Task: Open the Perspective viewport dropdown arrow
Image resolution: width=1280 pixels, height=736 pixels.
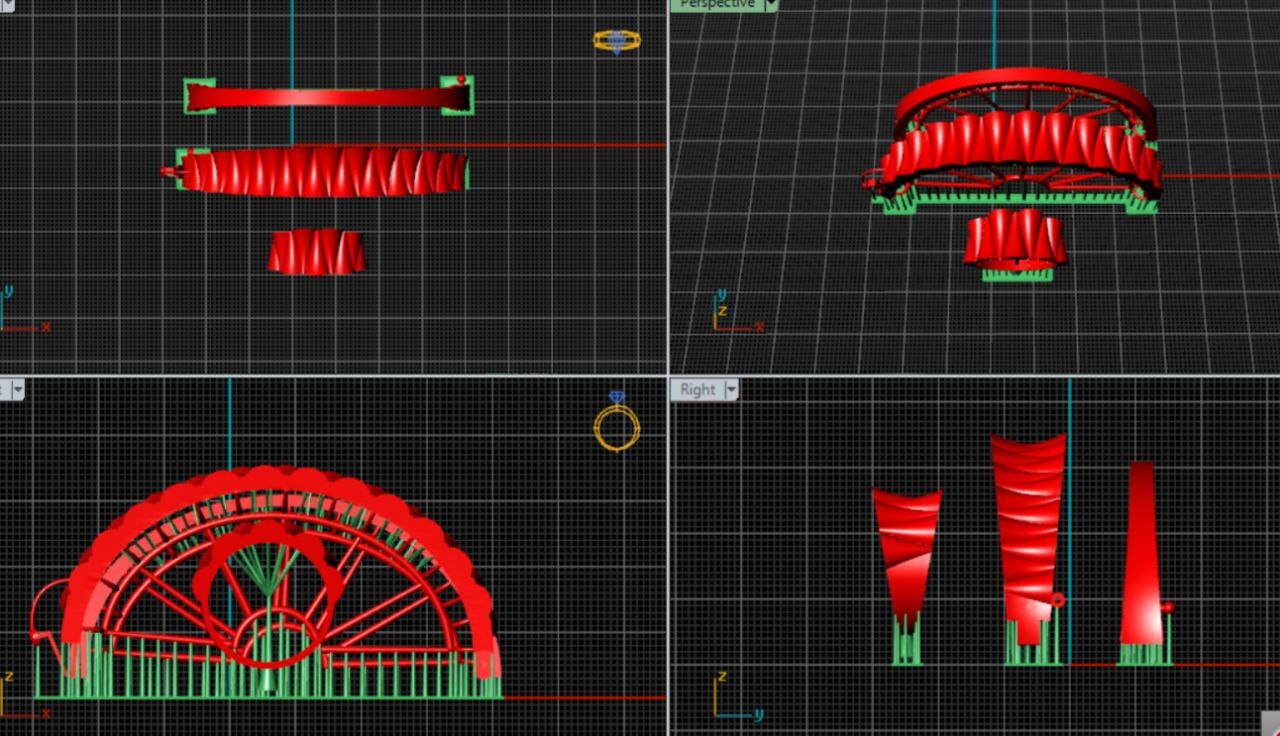Action: 771,5
